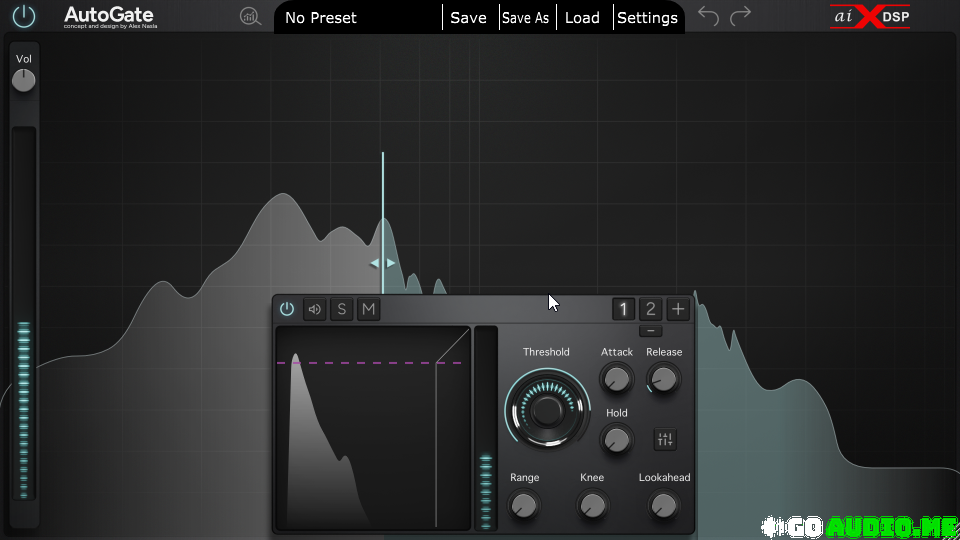
Task: Click the large Threshold dial
Action: 547,410
